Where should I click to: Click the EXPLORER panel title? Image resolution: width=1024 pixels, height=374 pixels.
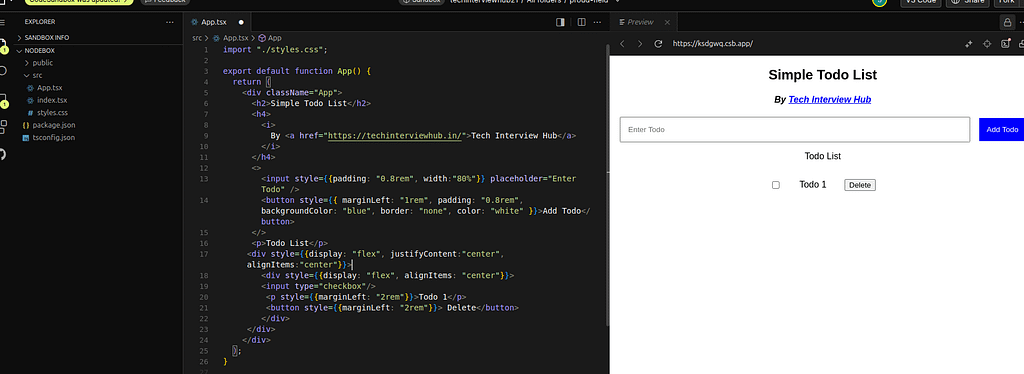pos(40,22)
